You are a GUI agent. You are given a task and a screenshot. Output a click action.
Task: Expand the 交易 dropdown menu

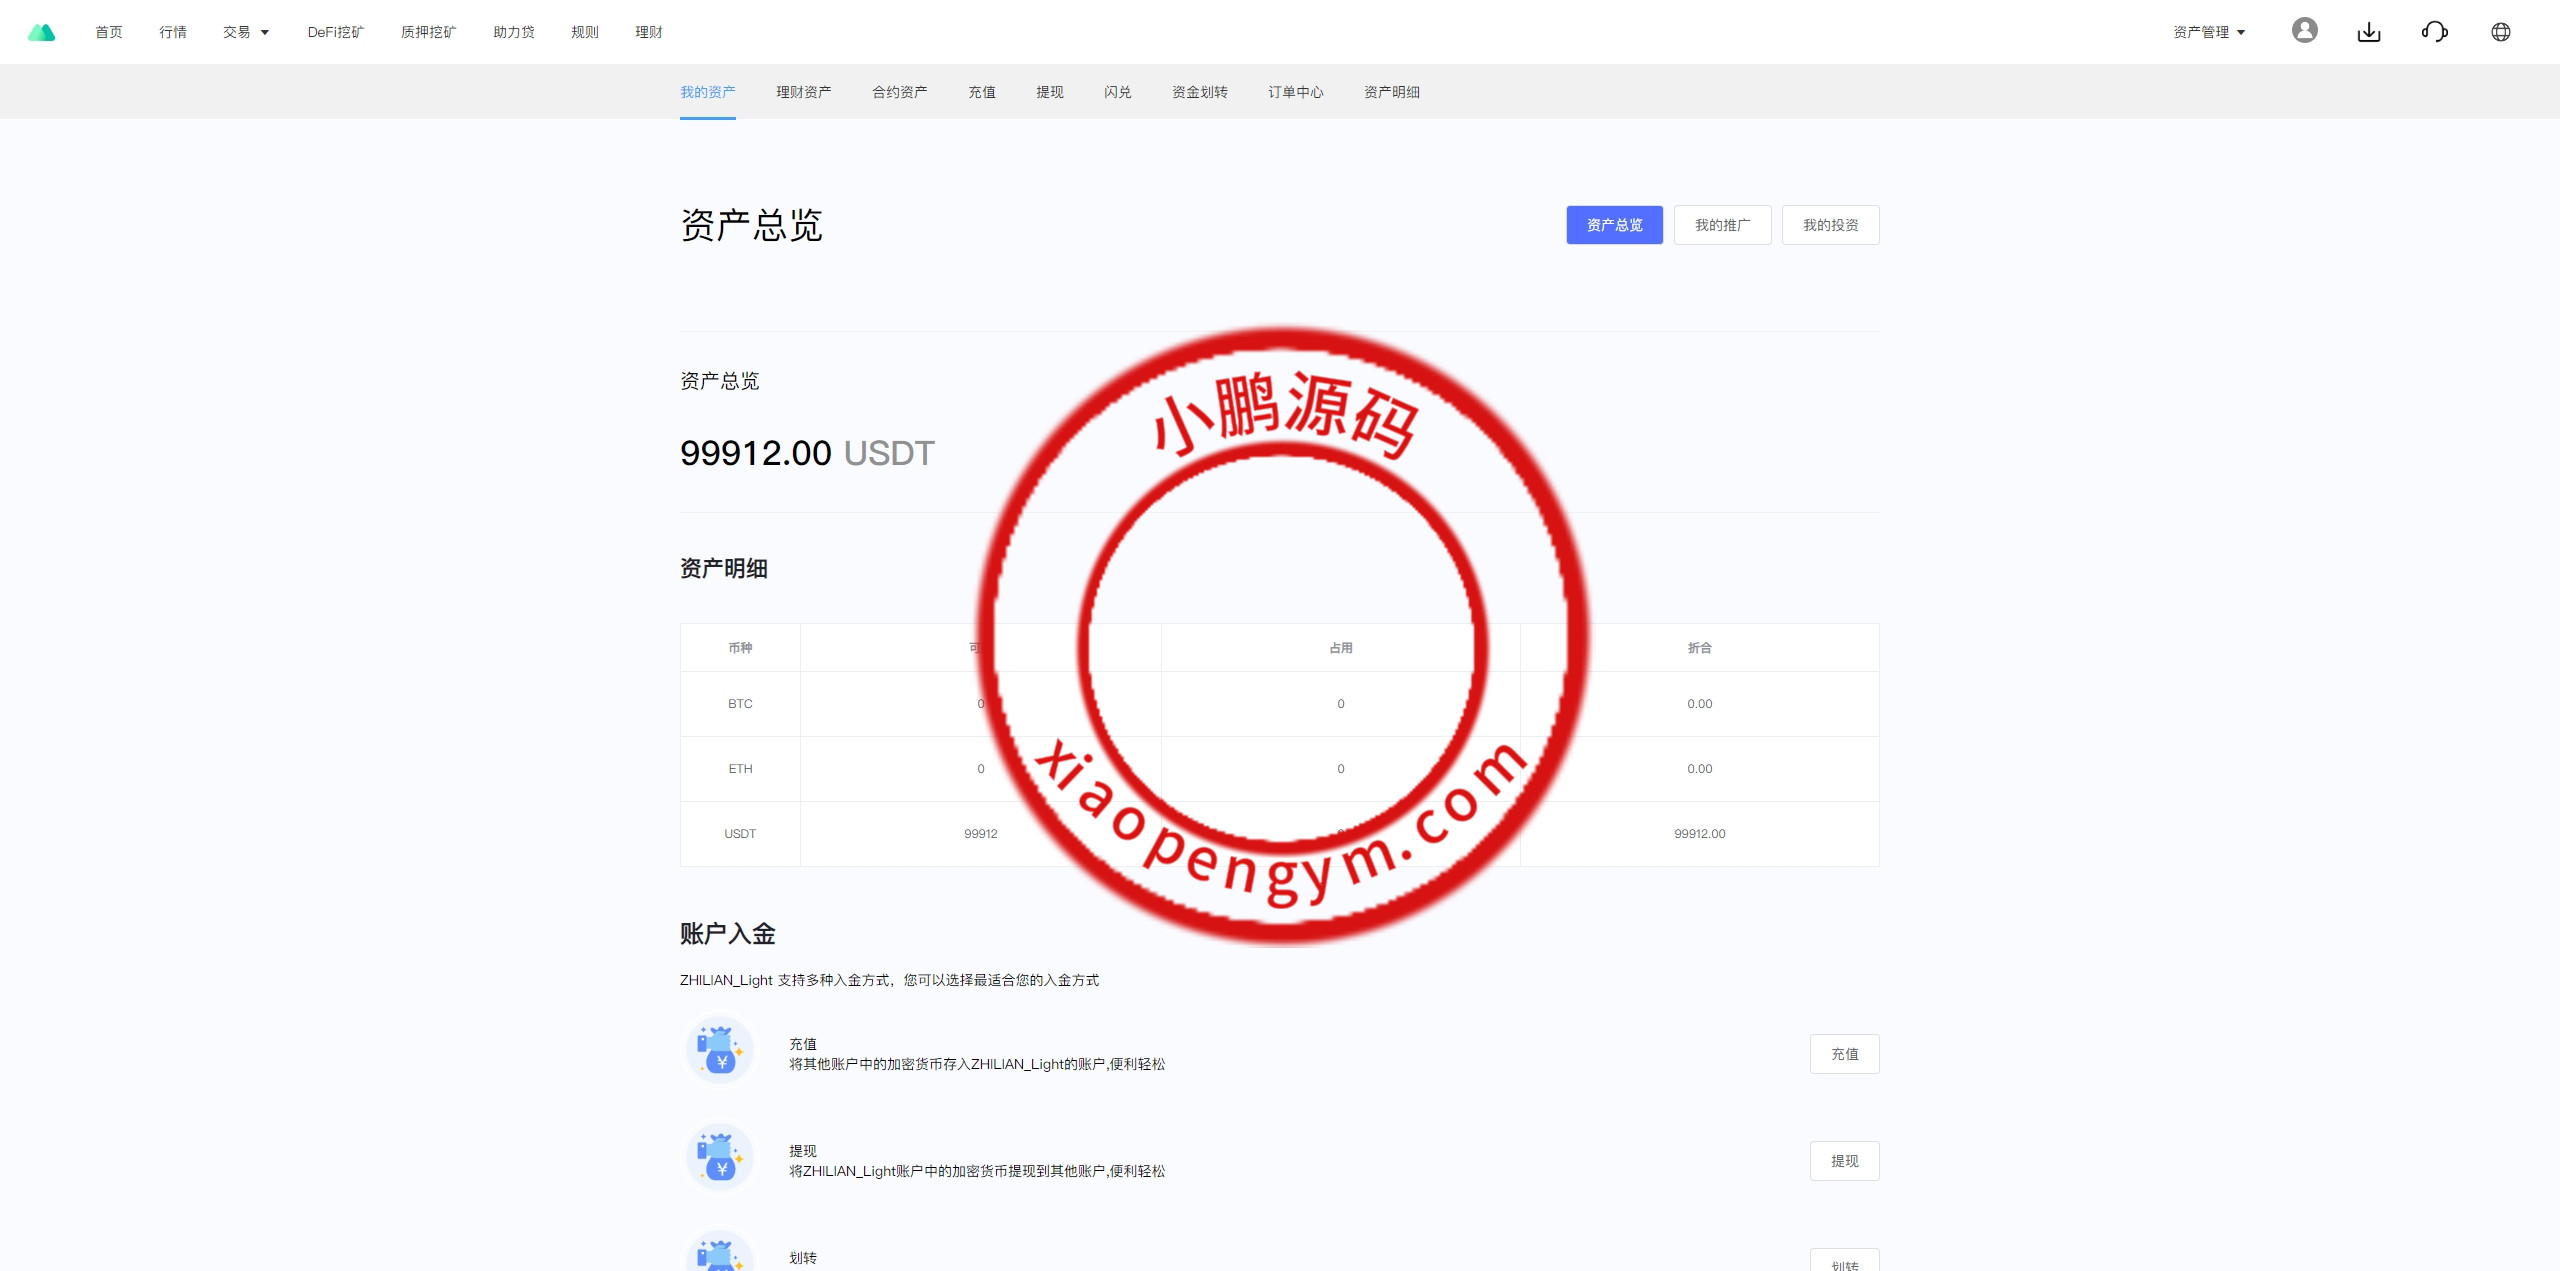click(246, 32)
